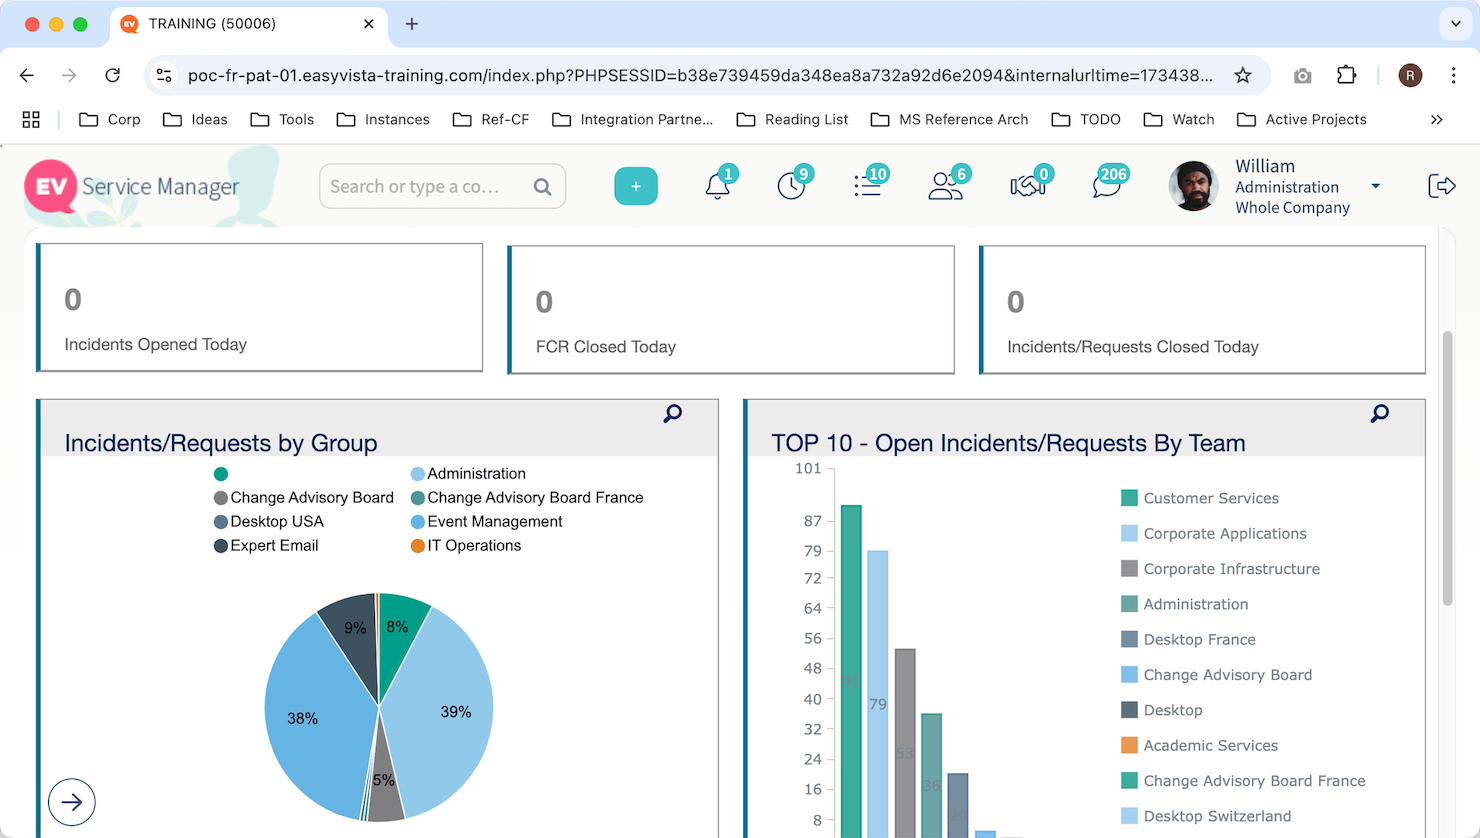Open the Whole Company profile dropdown
The width and height of the screenshot is (1480, 838).
[x=1376, y=186]
